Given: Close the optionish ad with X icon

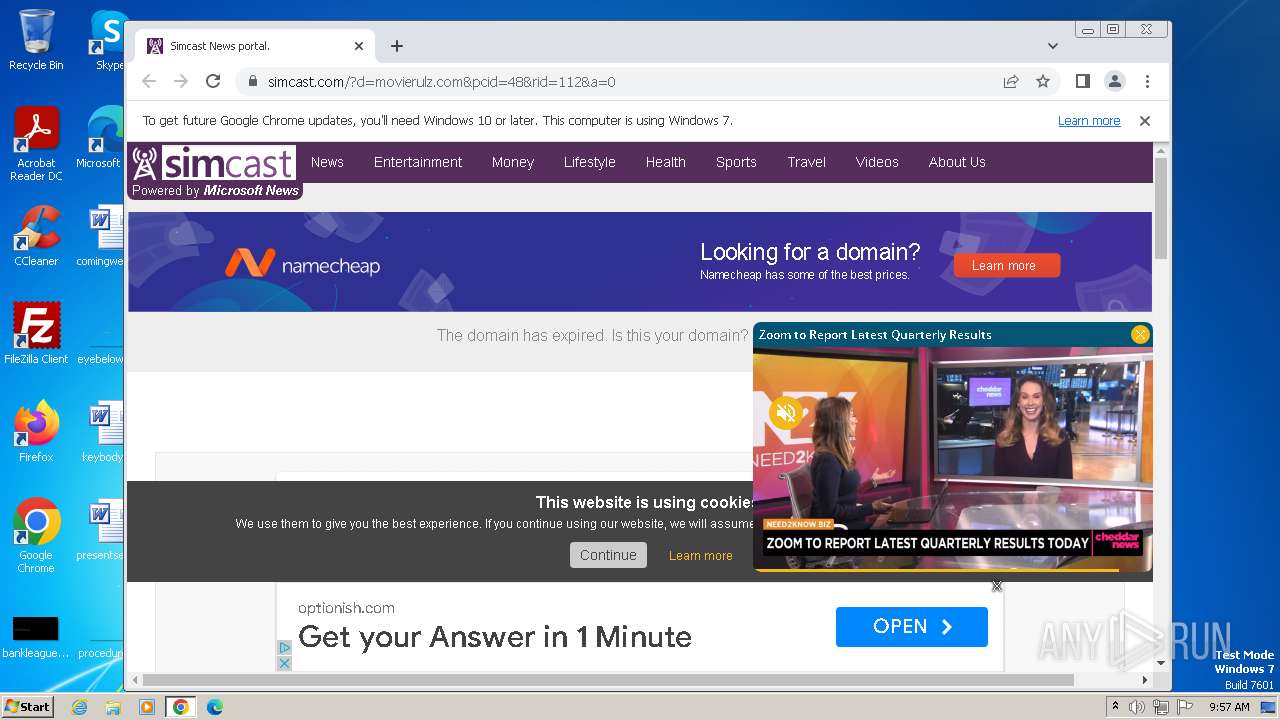Looking at the screenshot, I should [284, 663].
